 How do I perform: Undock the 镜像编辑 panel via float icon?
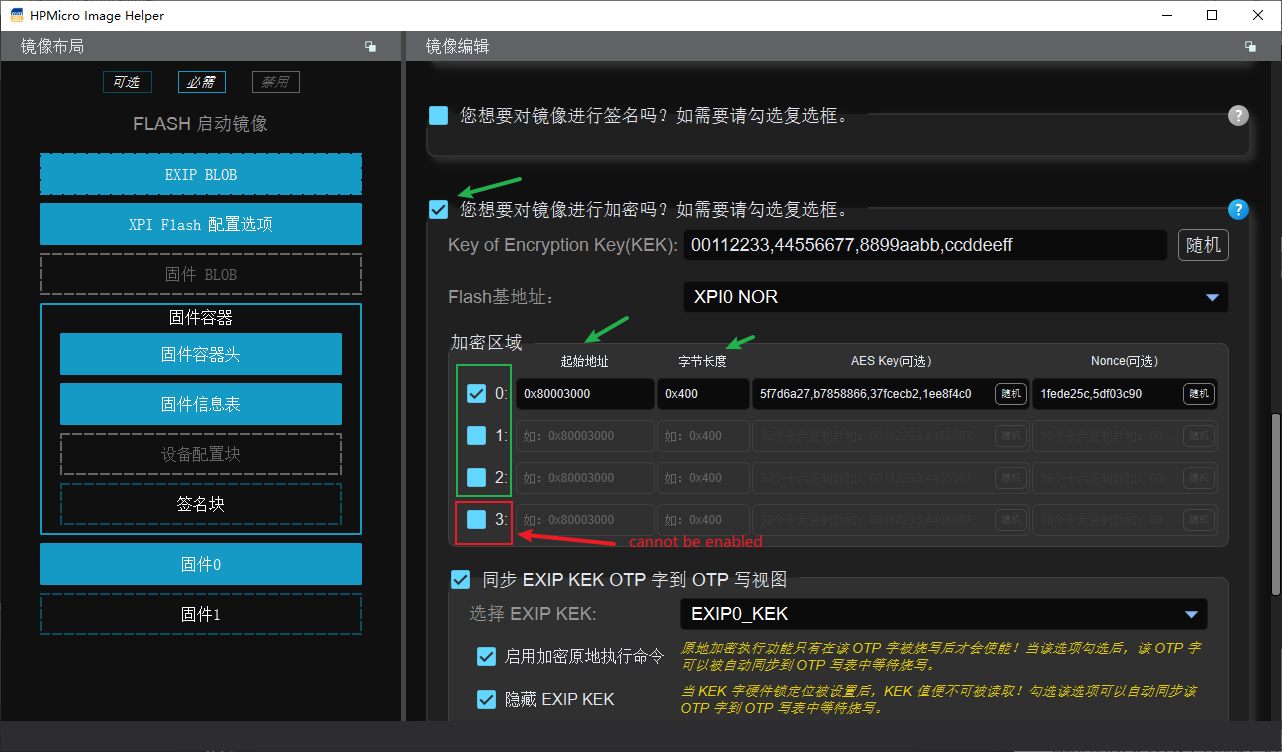[x=1250, y=47]
